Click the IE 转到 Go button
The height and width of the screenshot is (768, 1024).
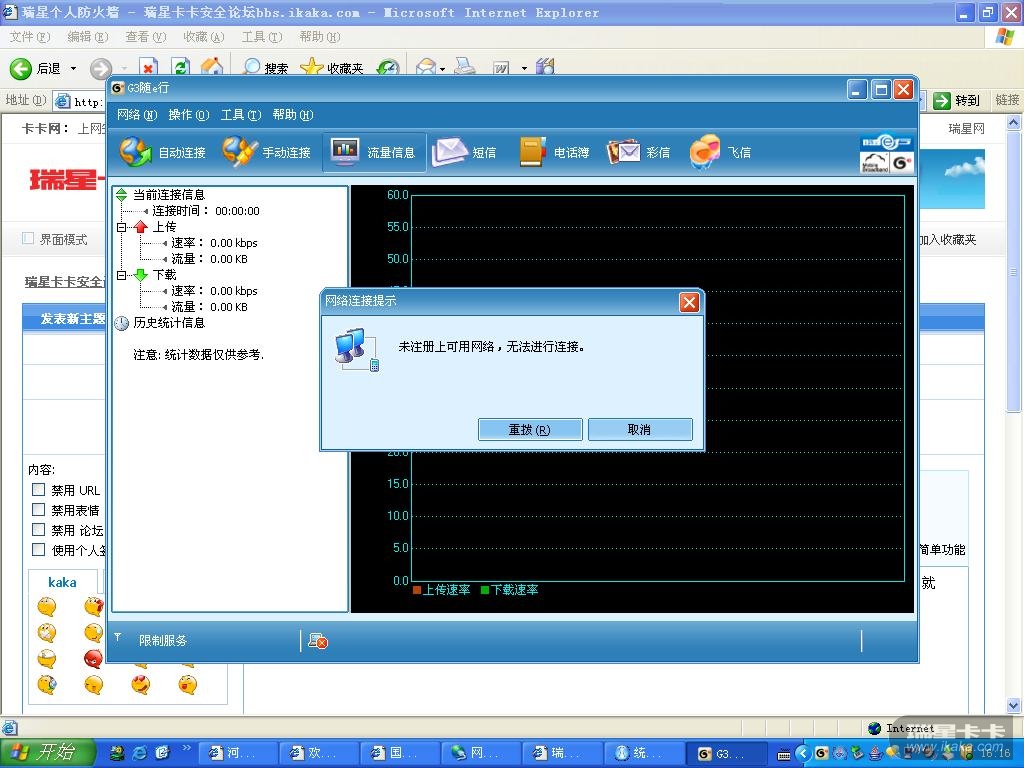(957, 101)
